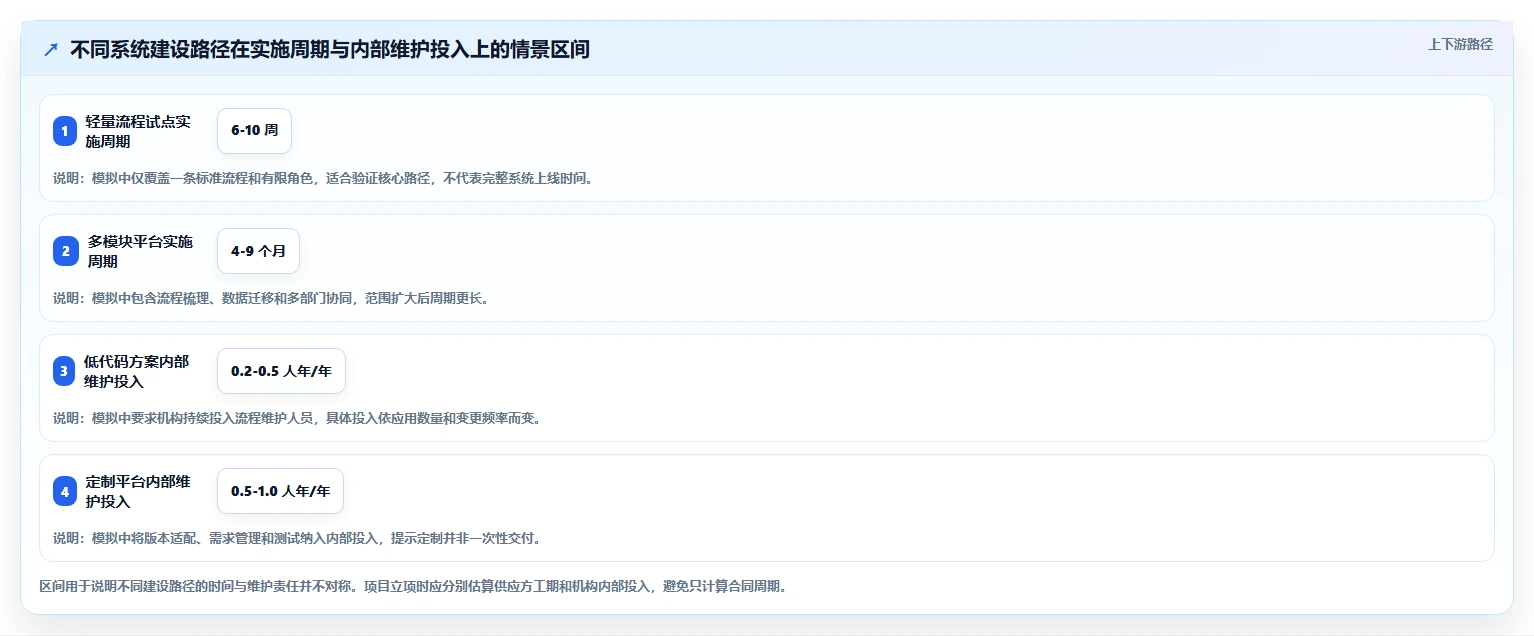
Task: Click the 4-9 个月 value chip
Action: 258,251
